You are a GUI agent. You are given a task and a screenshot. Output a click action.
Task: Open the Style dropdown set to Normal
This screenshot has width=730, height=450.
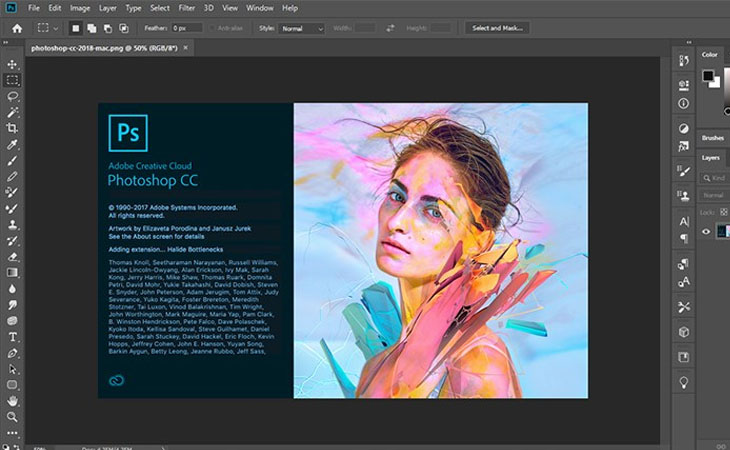click(301, 28)
